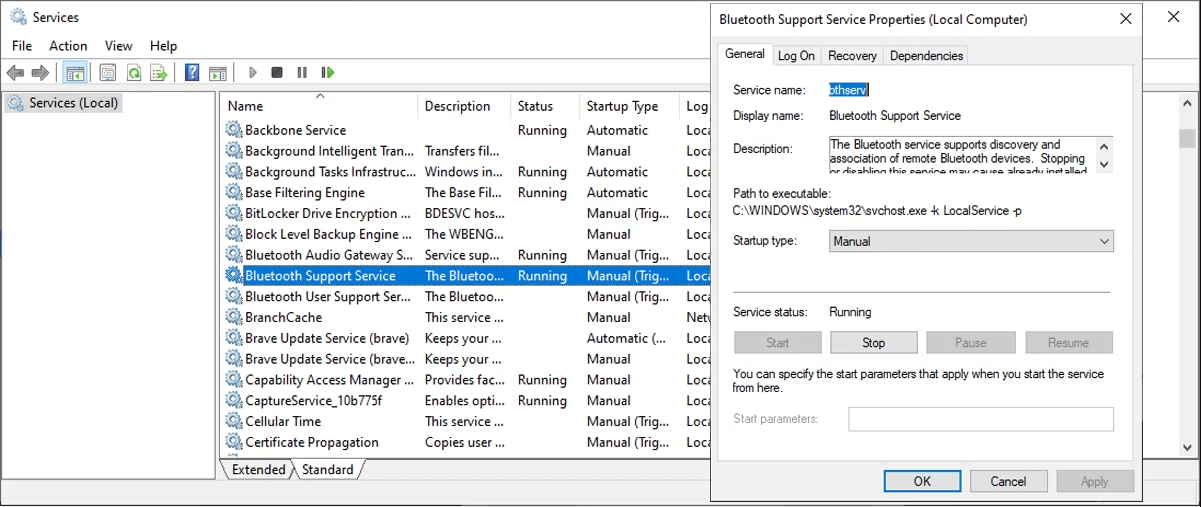Click the OK button
1201x507 pixels.
922,481
